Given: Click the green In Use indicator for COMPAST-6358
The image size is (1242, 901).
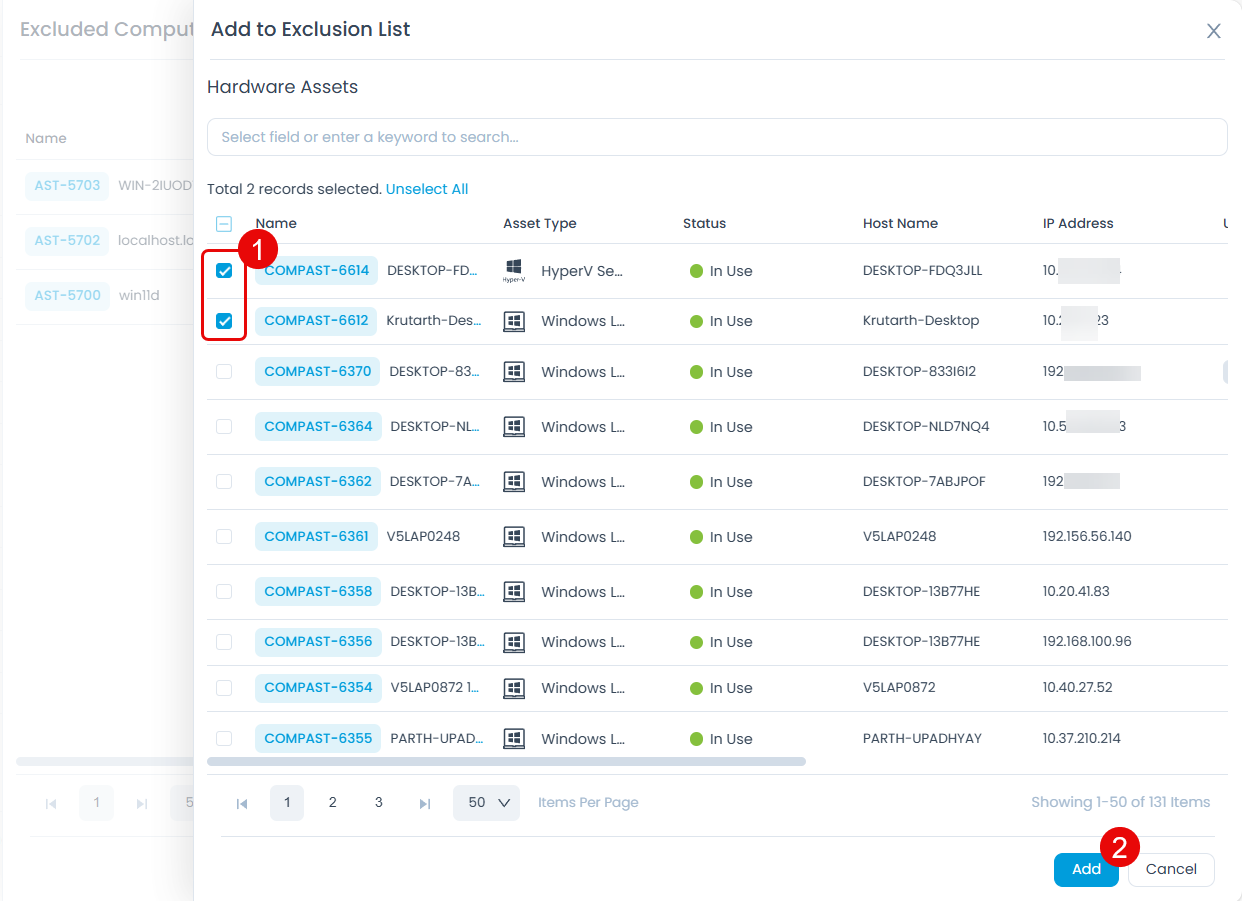Looking at the screenshot, I should tap(696, 592).
